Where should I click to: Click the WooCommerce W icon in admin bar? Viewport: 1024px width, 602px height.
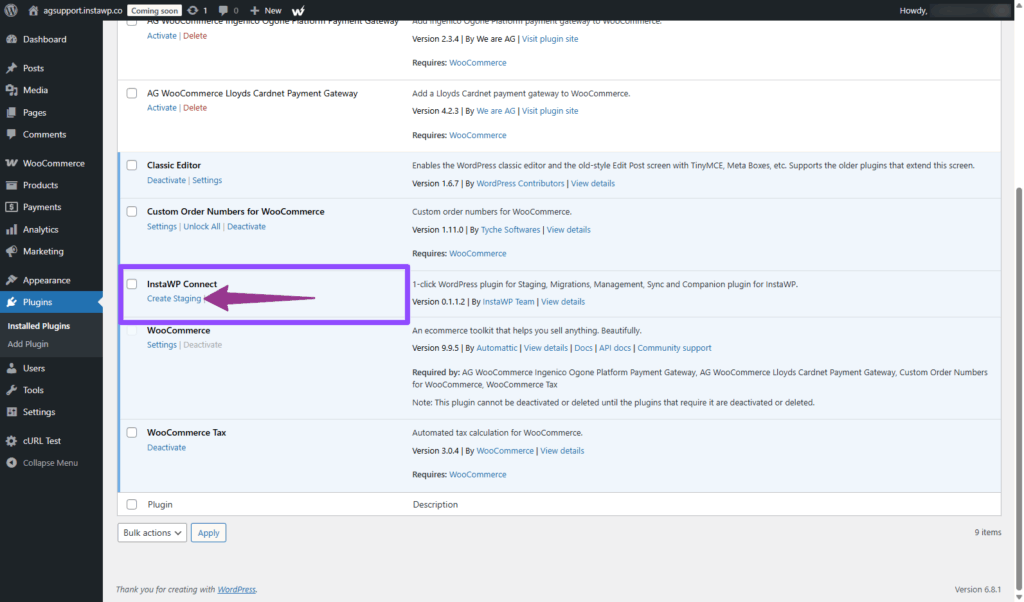(299, 10)
